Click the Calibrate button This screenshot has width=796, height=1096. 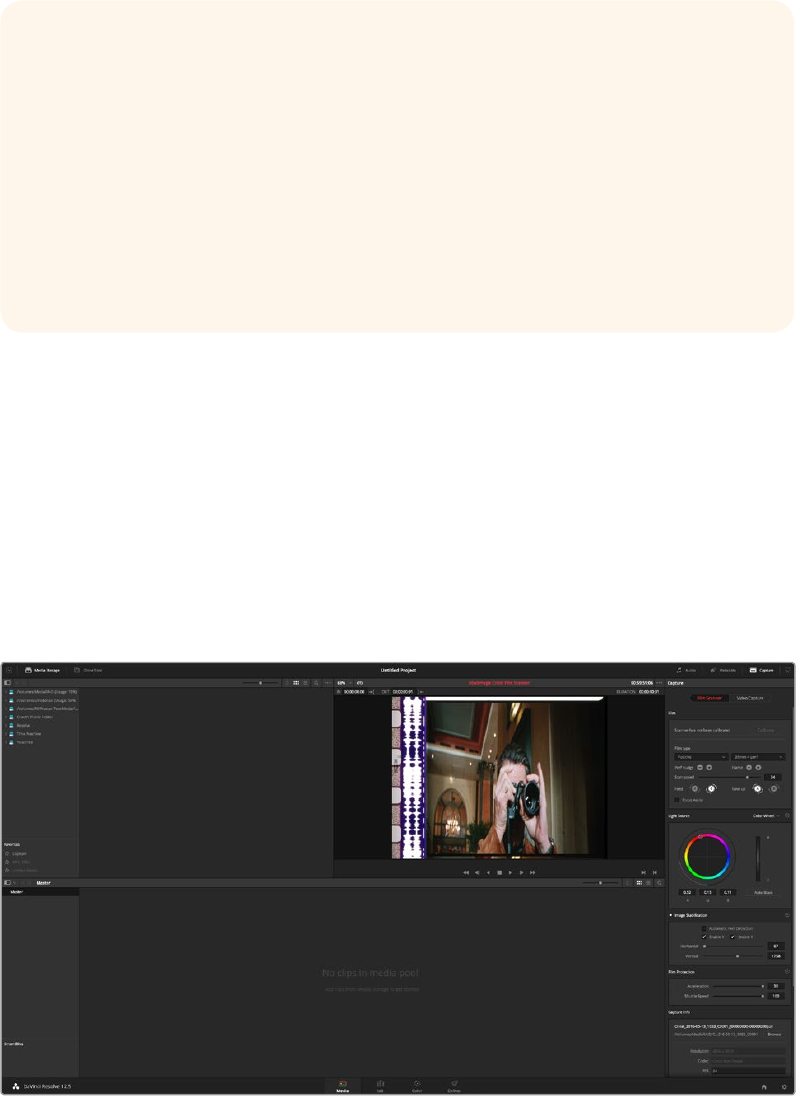click(765, 730)
